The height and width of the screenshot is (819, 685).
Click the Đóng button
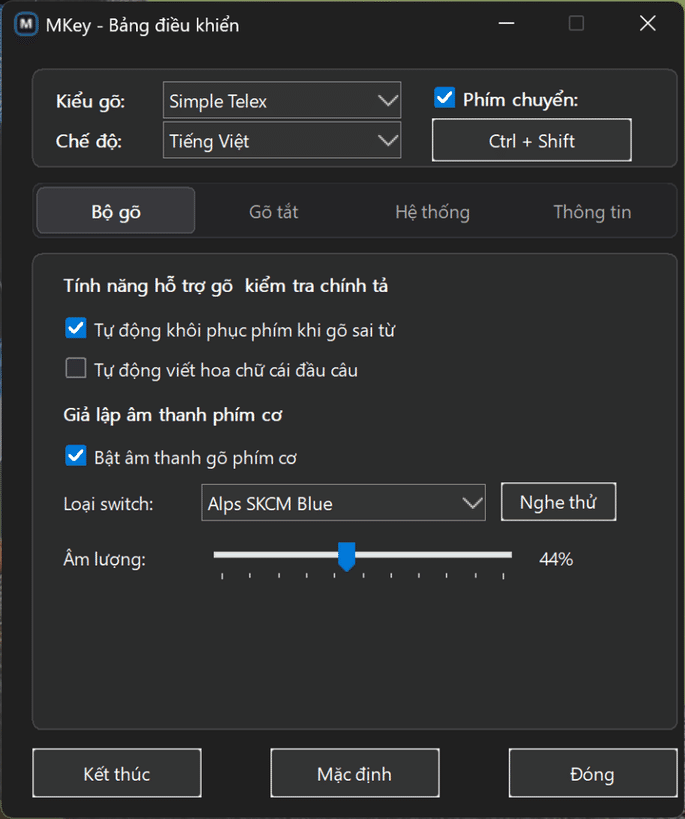(593, 774)
